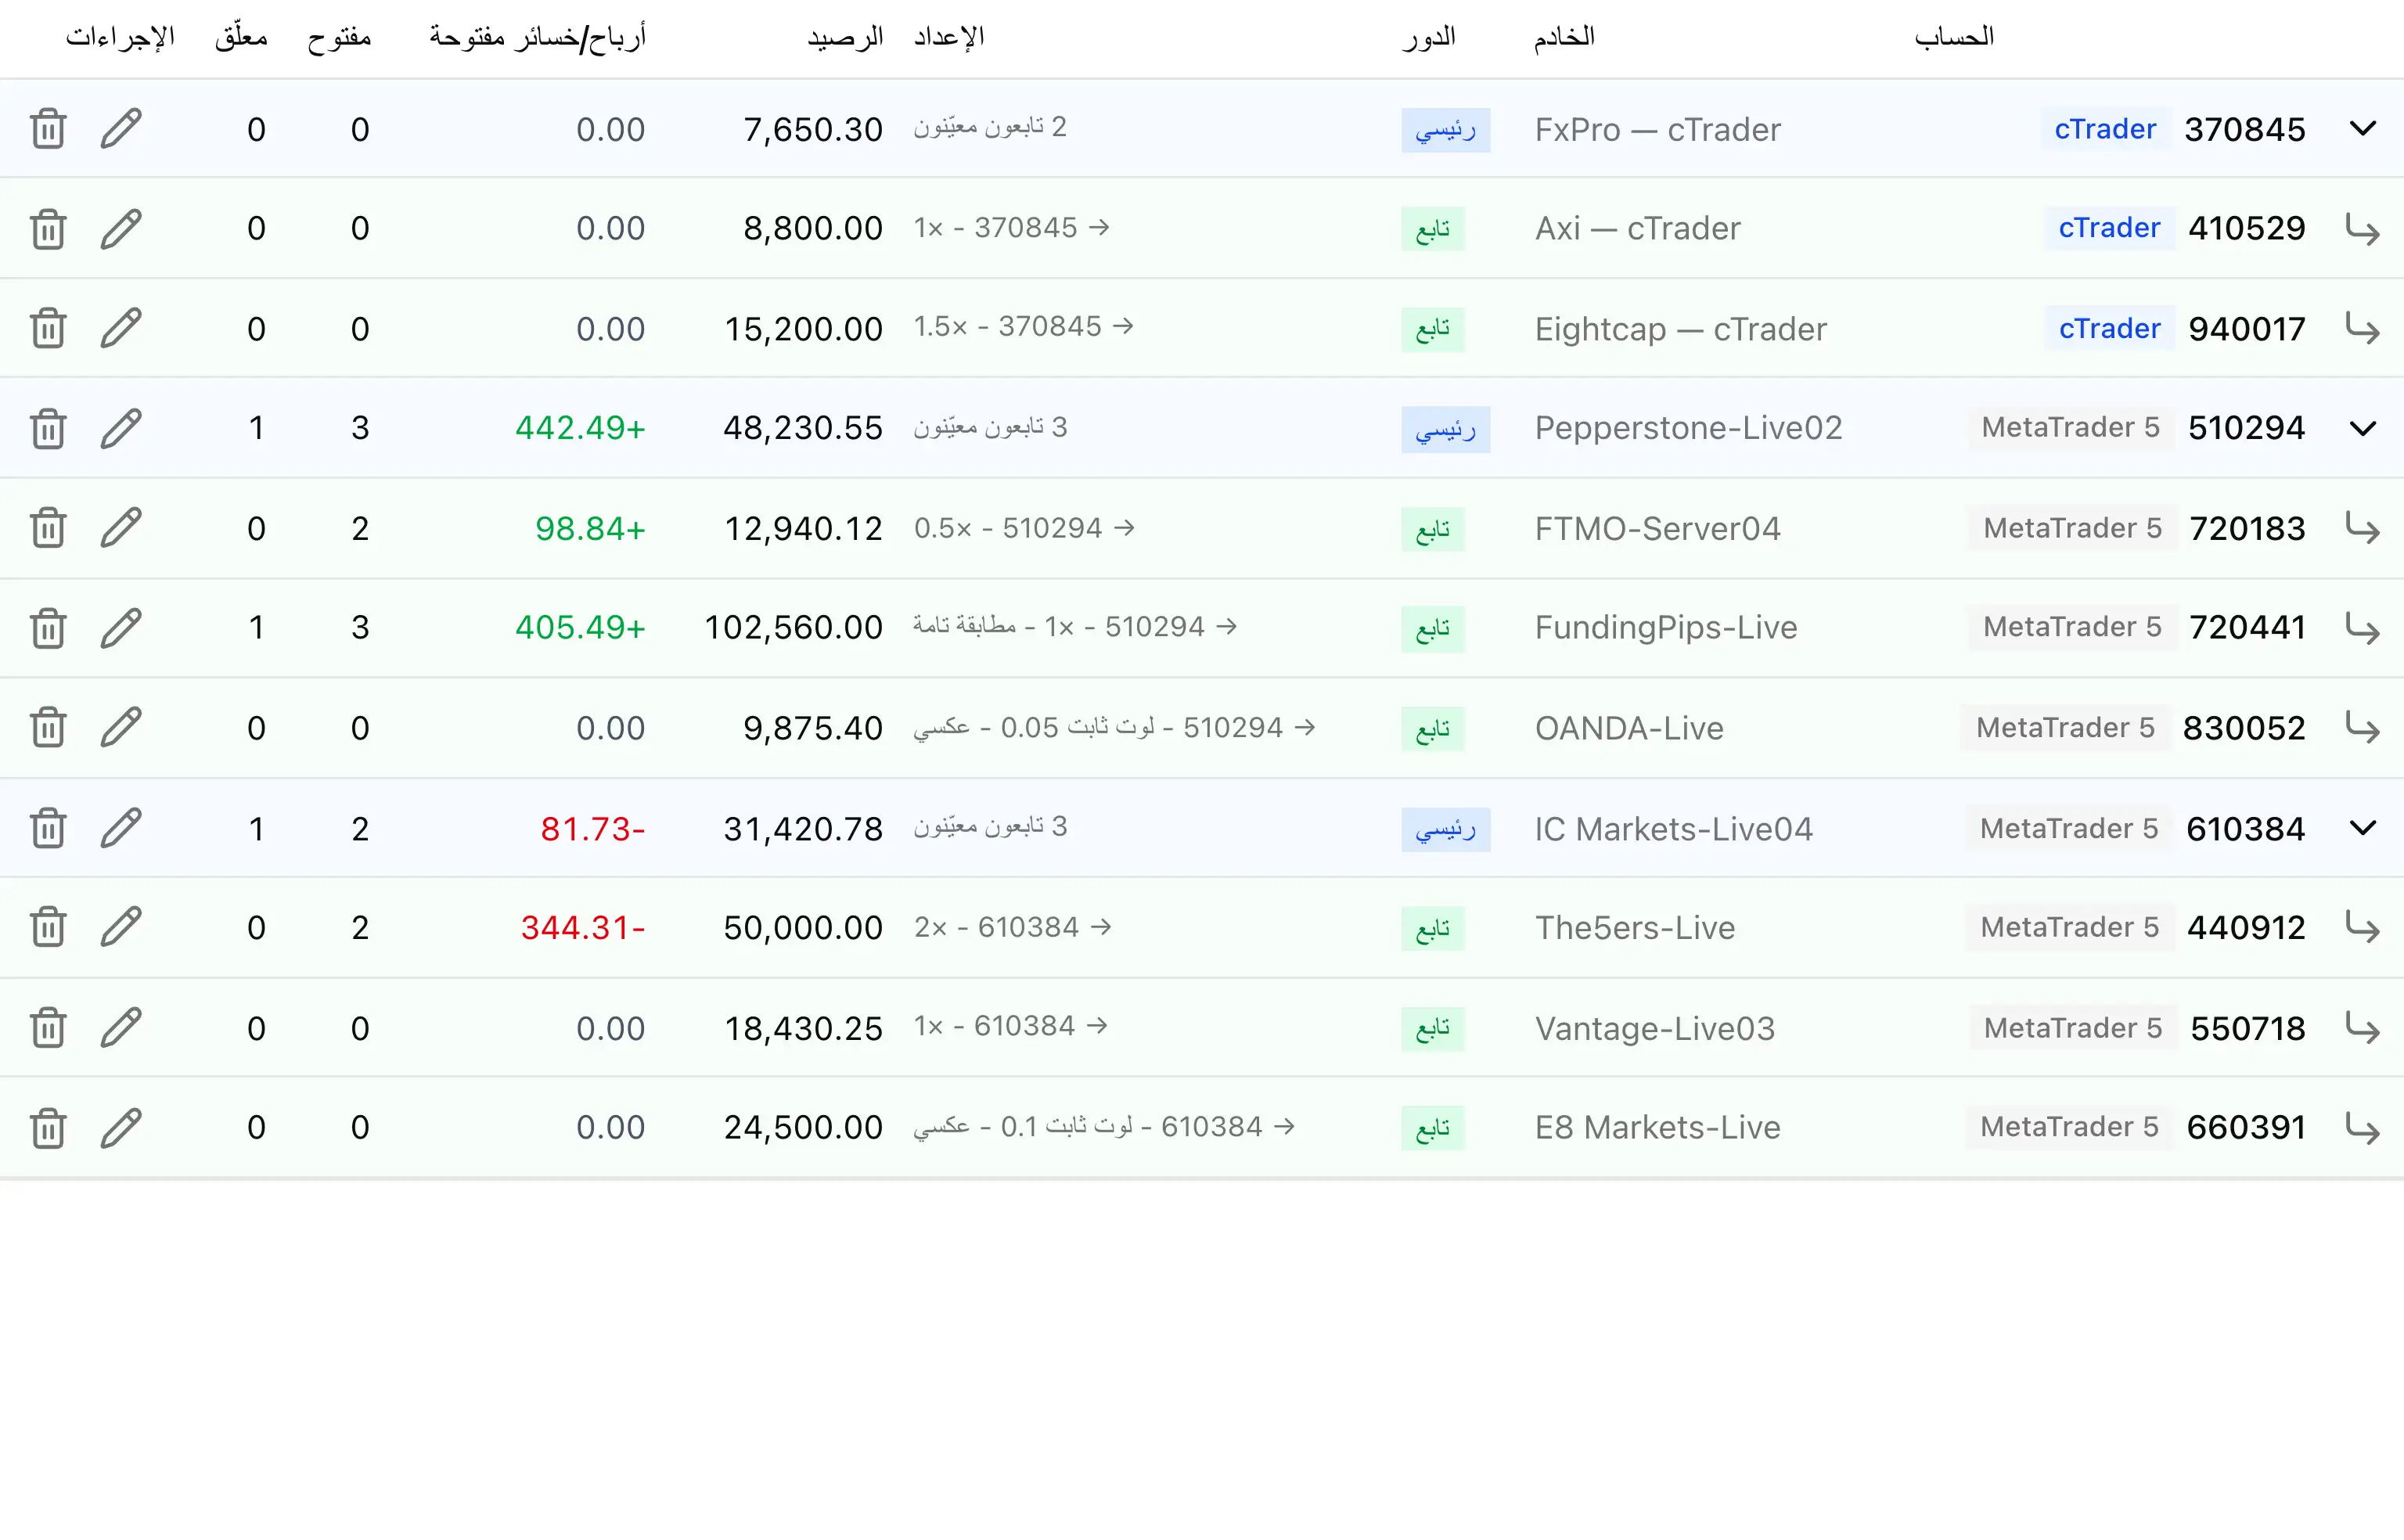Screen dimensions: 2404x1540
Task: Delete account 370845 with trash icon
Action: pyautogui.click(x=48, y=129)
